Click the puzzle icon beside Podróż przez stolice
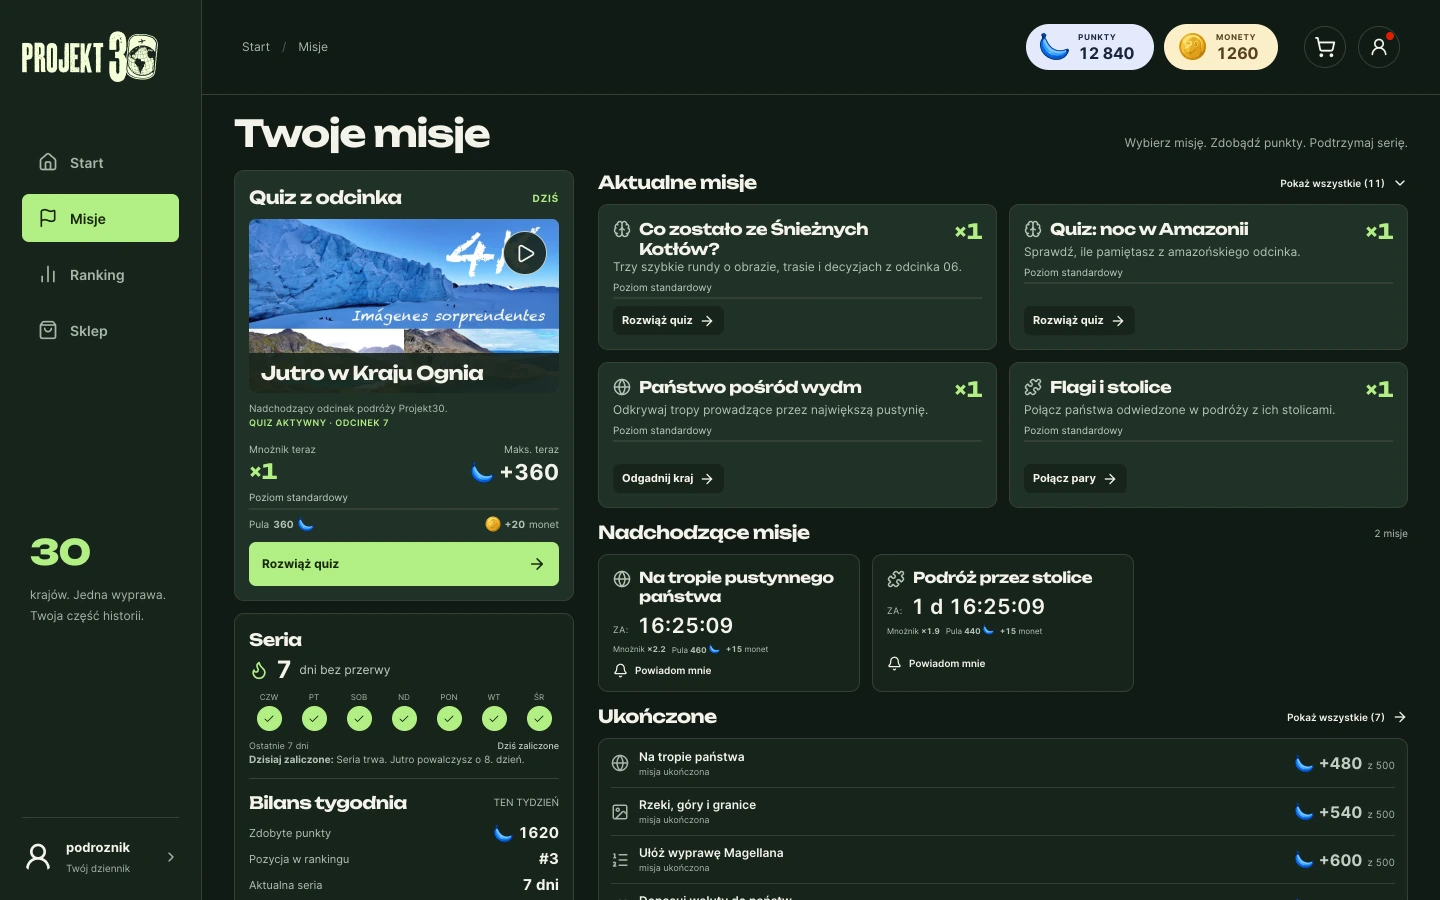1440x900 pixels. click(896, 578)
